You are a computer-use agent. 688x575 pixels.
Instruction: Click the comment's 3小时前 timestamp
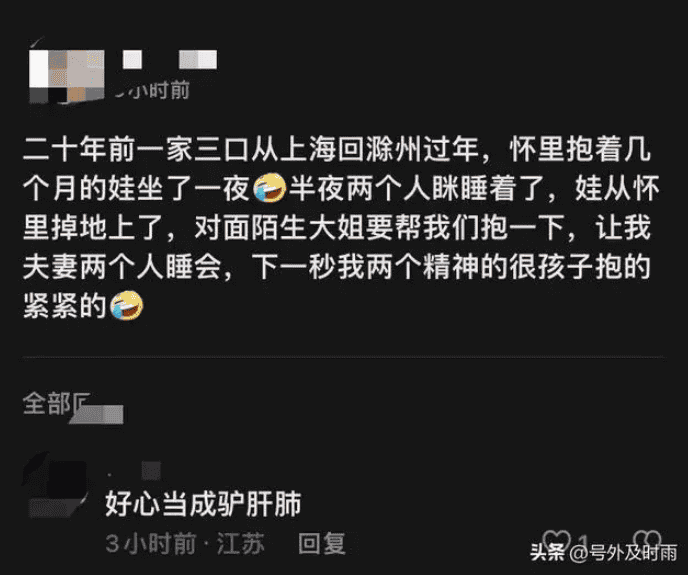[150, 544]
